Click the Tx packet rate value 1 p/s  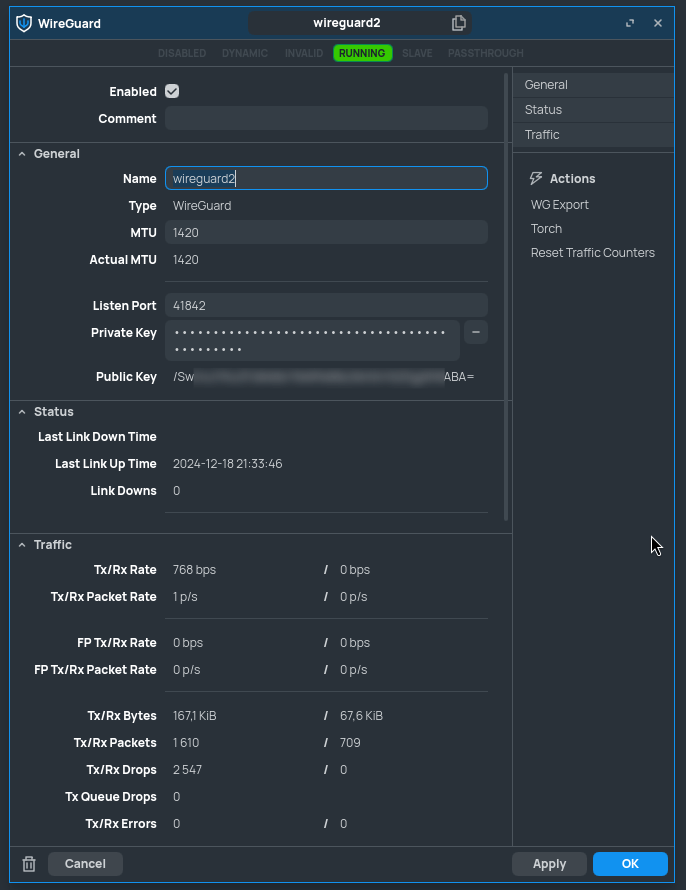click(x=185, y=597)
